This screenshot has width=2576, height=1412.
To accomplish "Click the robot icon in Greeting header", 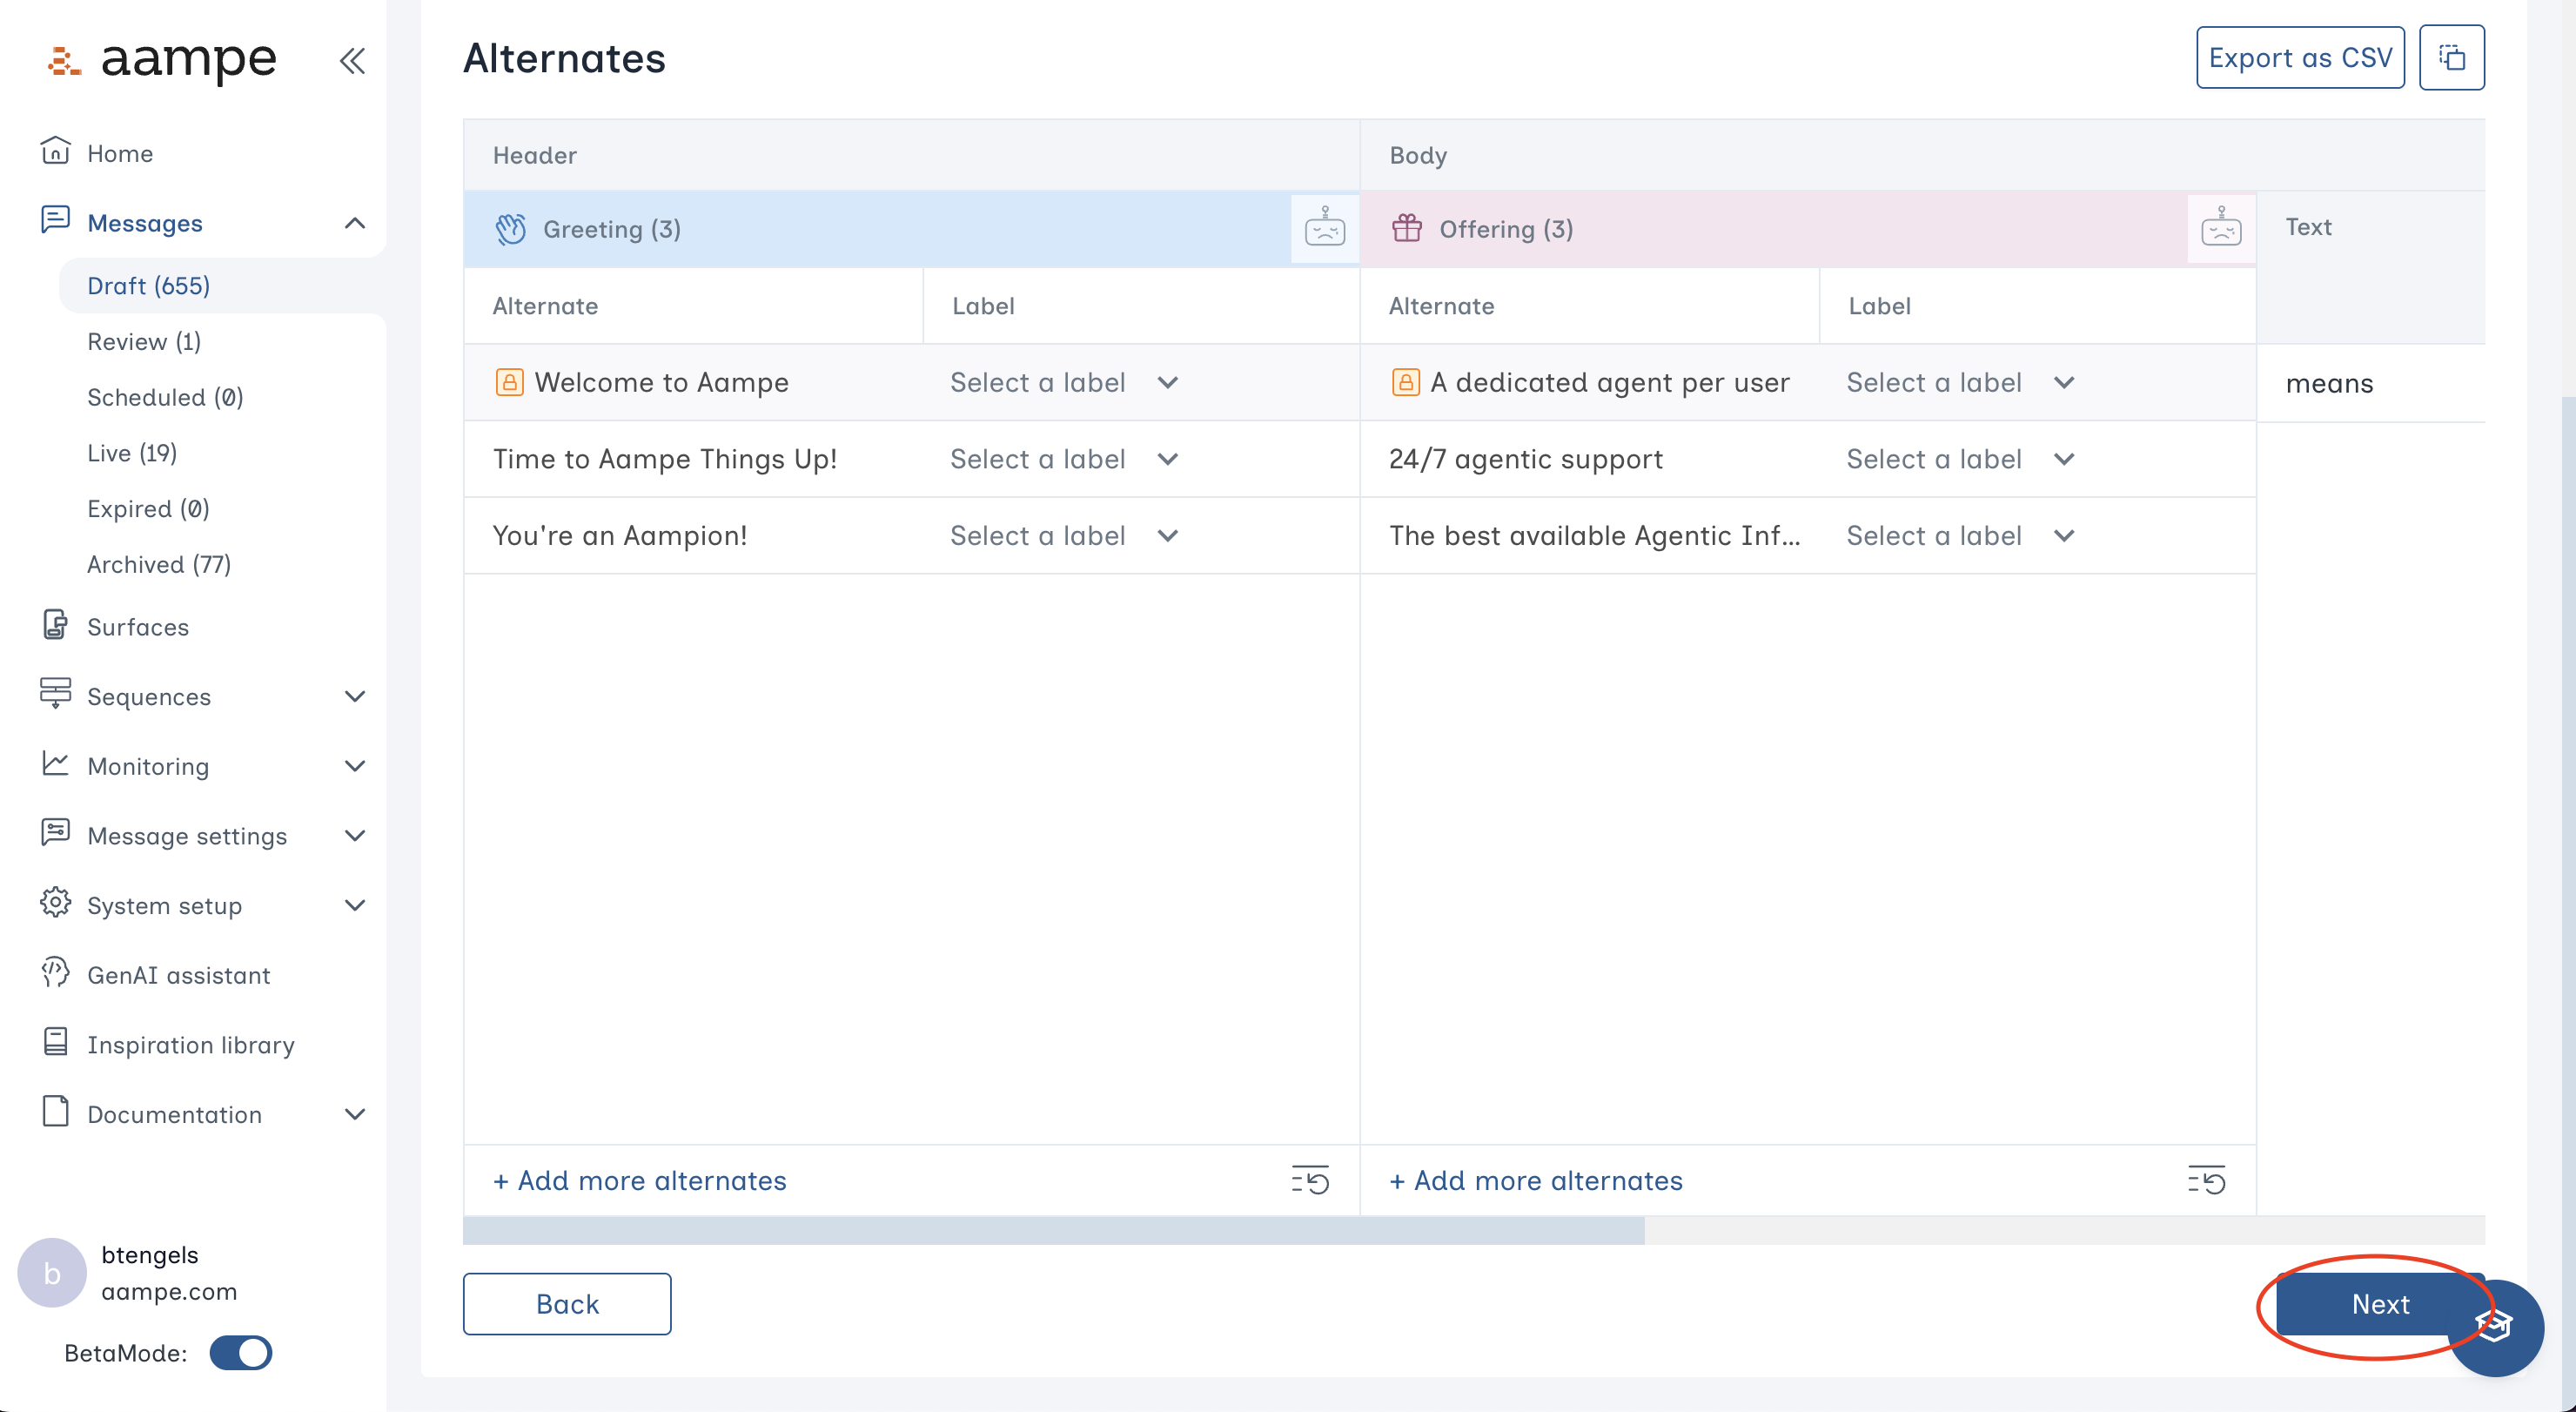I will tap(1324, 228).
